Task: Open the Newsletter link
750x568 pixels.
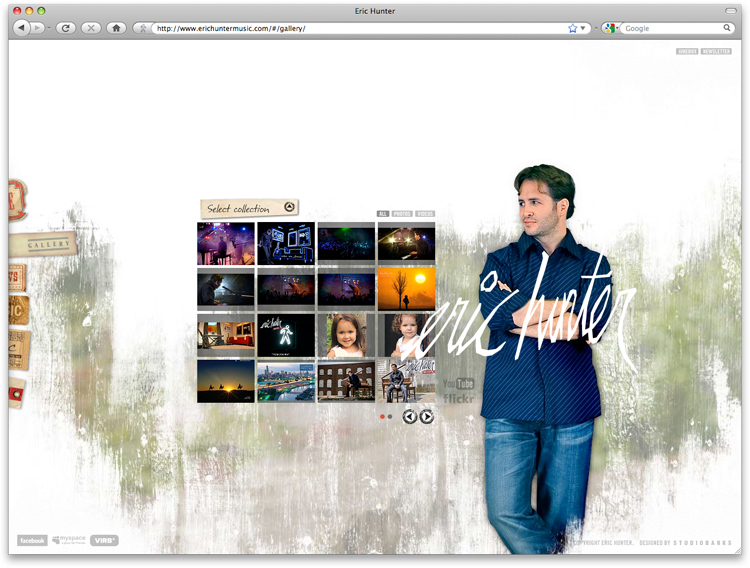Action: (x=716, y=51)
